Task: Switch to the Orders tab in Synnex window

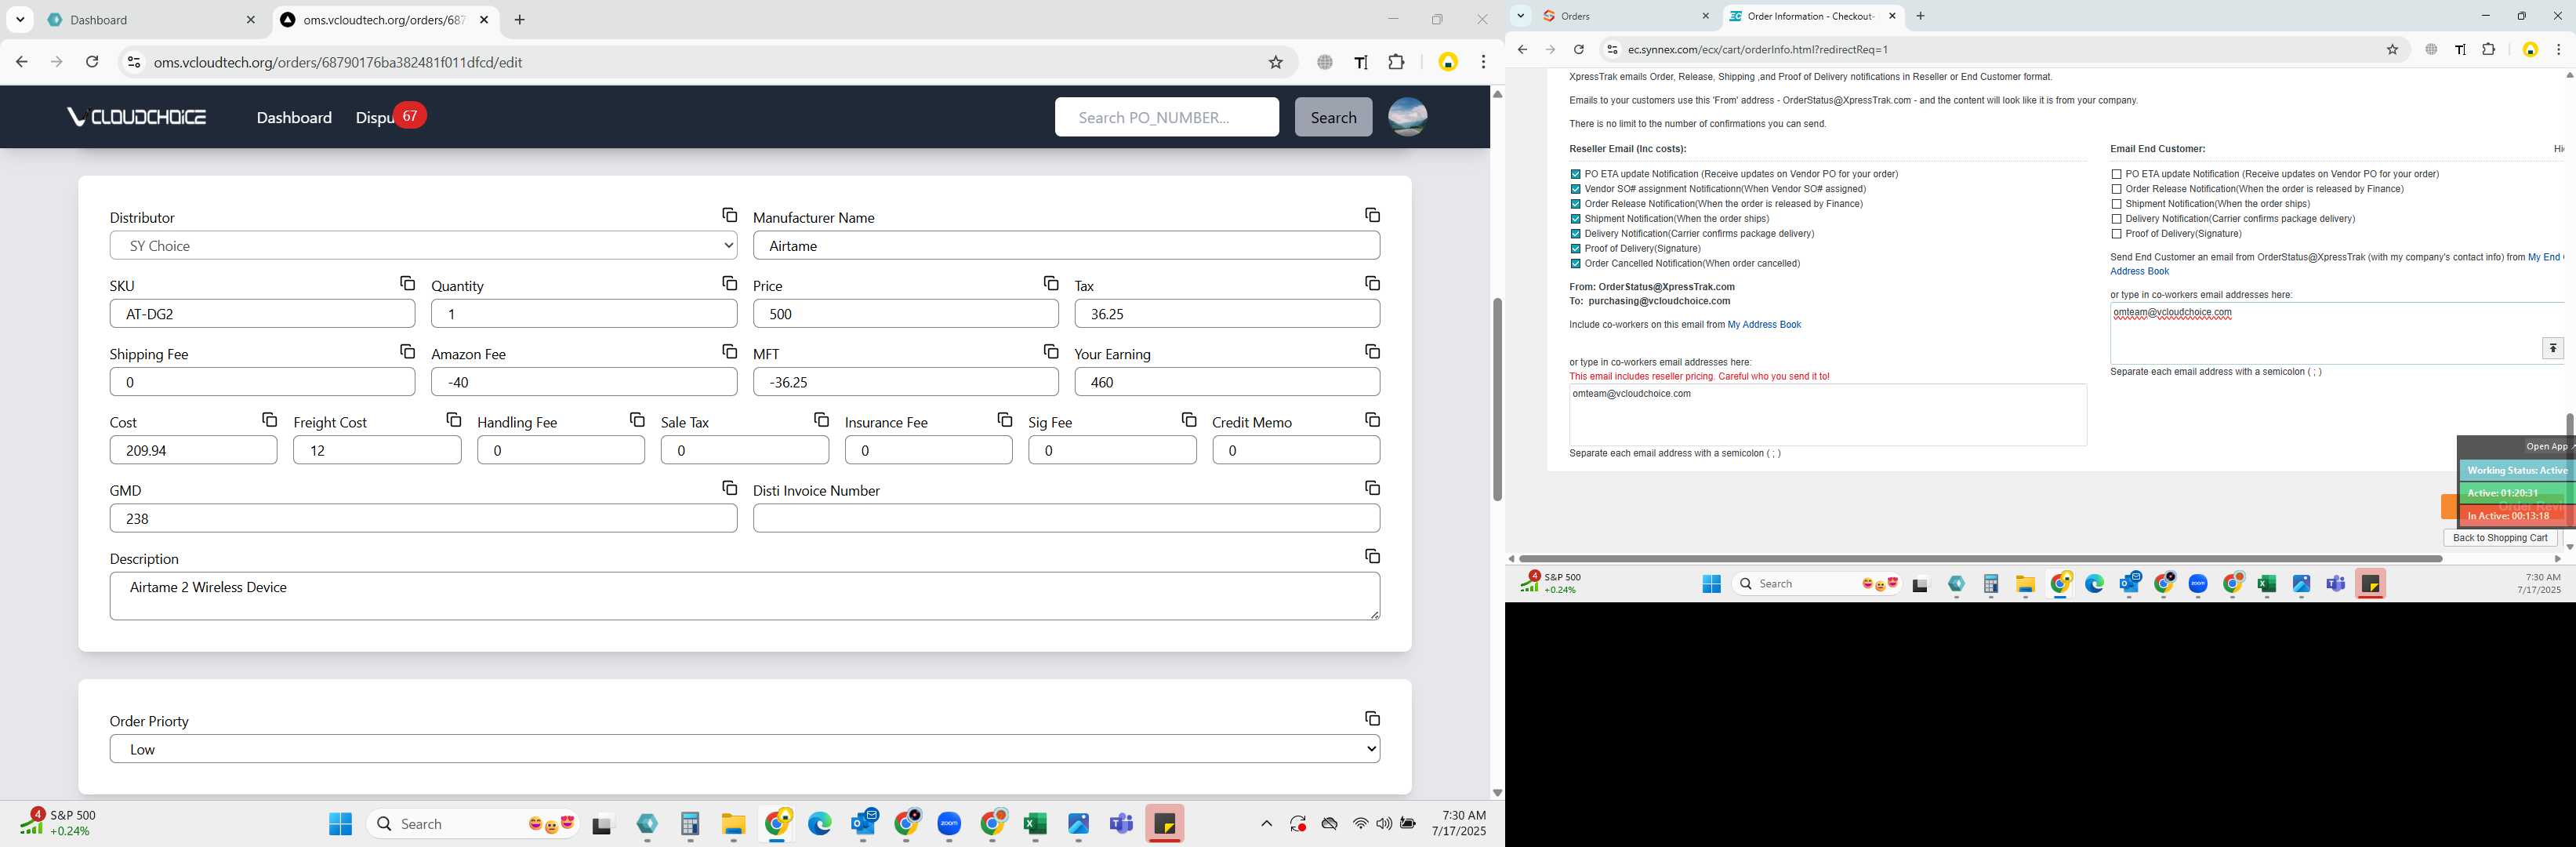Action: 1626,16
